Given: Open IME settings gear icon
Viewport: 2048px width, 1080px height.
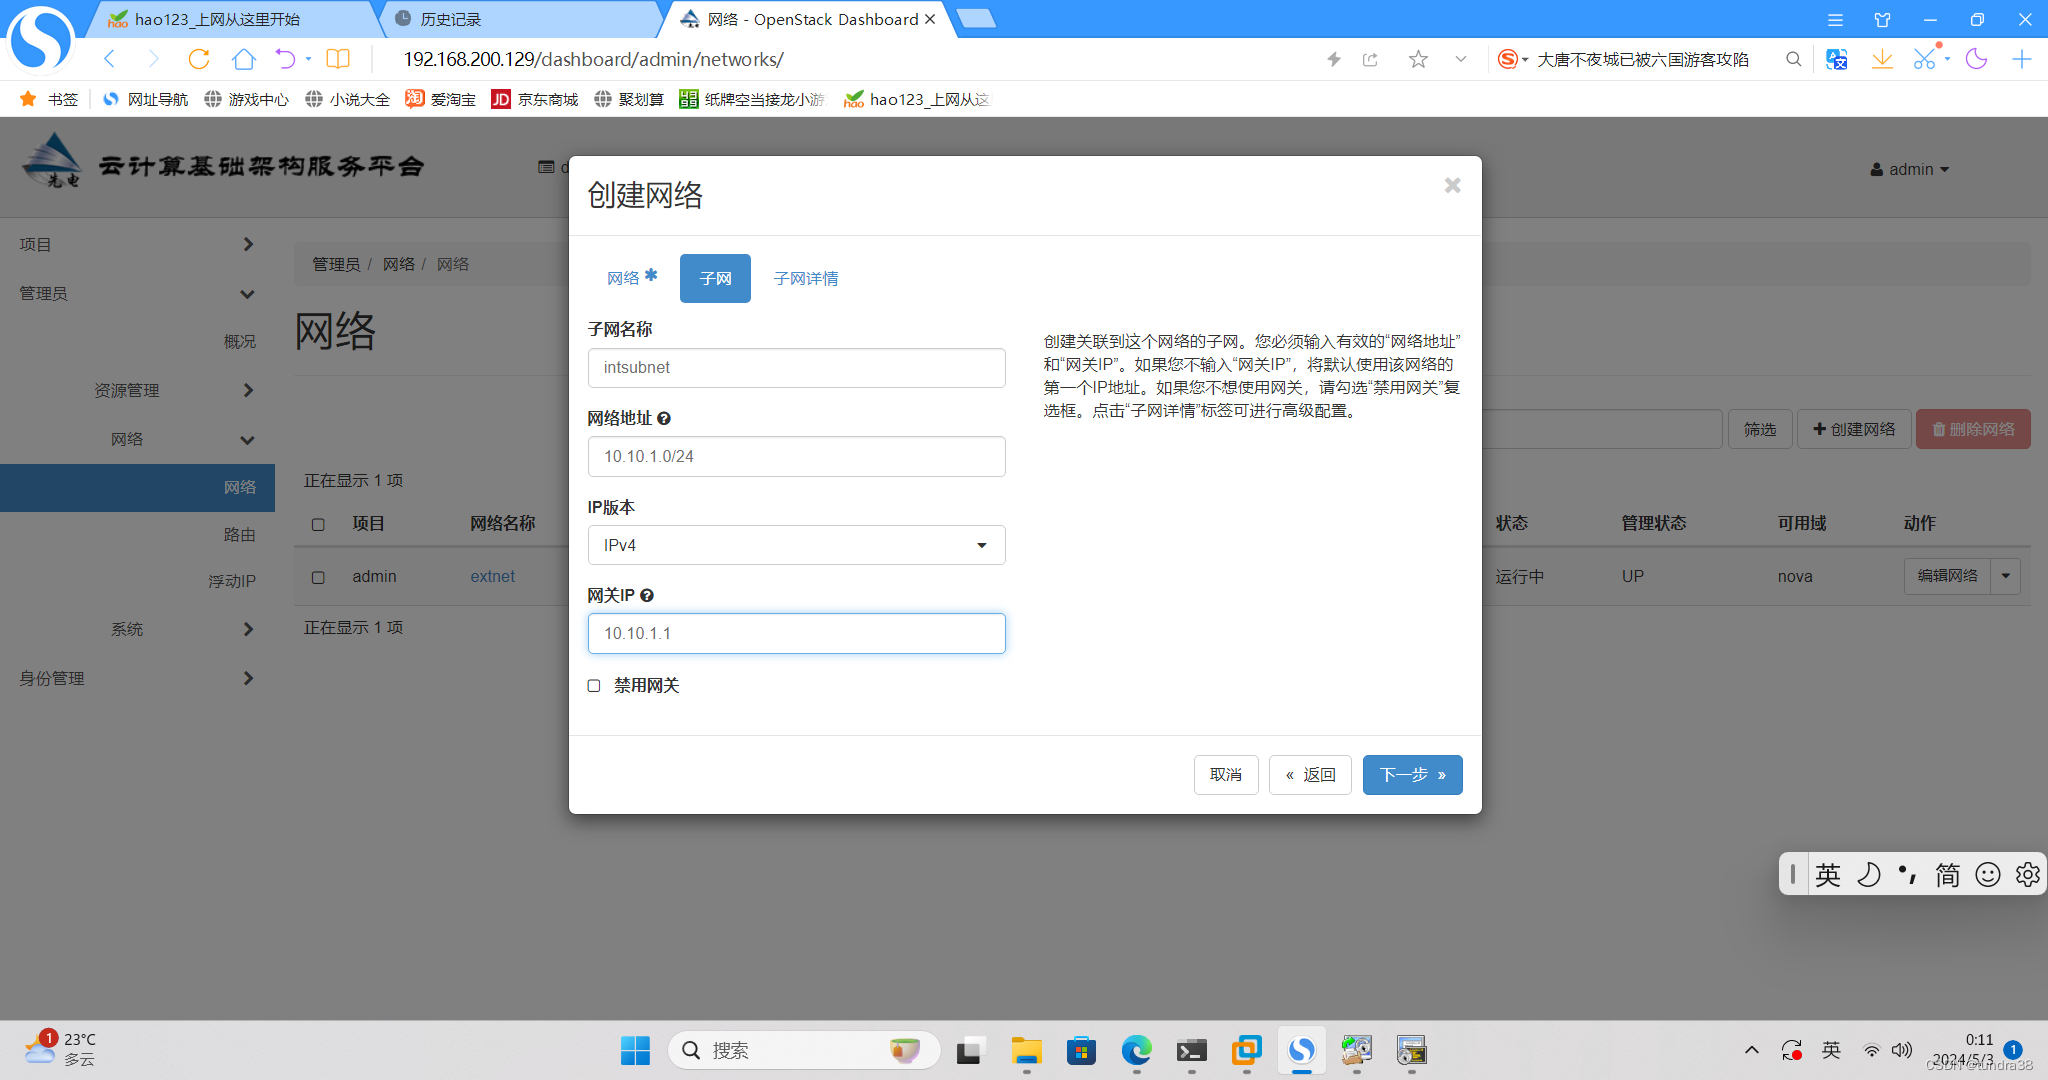Looking at the screenshot, I should [x=2027, y=874].
